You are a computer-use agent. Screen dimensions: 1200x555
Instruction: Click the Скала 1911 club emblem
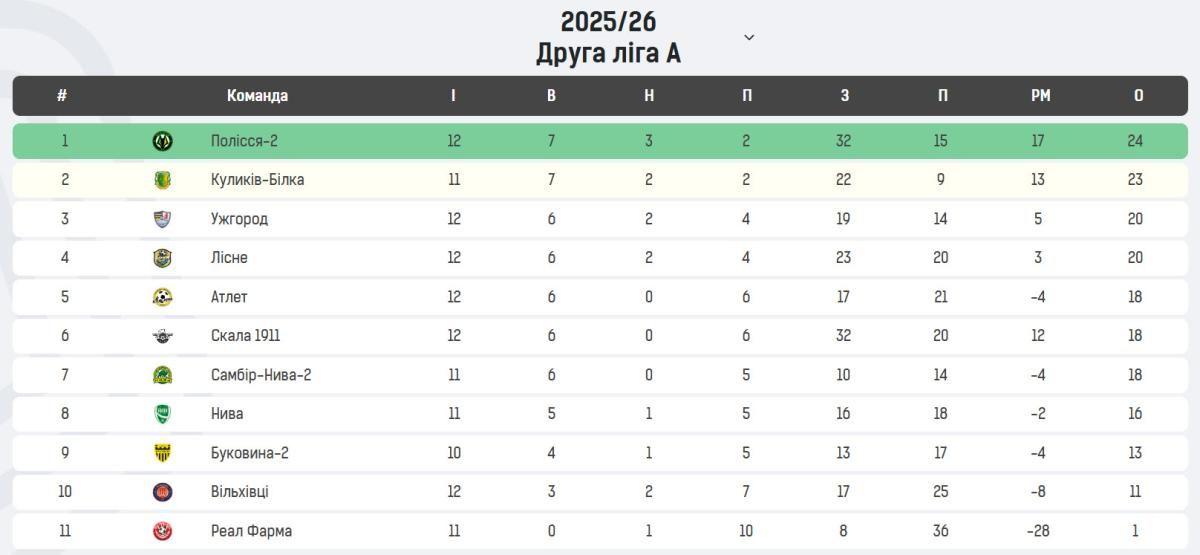tap(162, 336)
